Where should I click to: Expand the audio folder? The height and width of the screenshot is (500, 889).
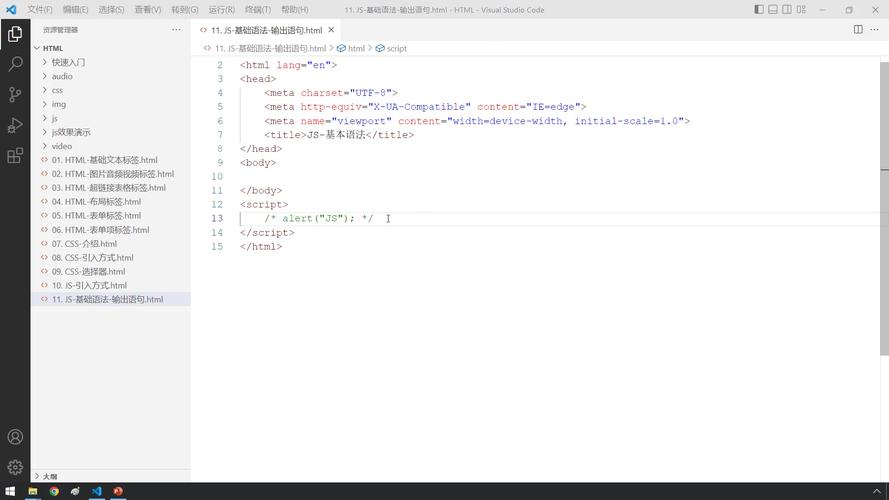click(45, 76)
